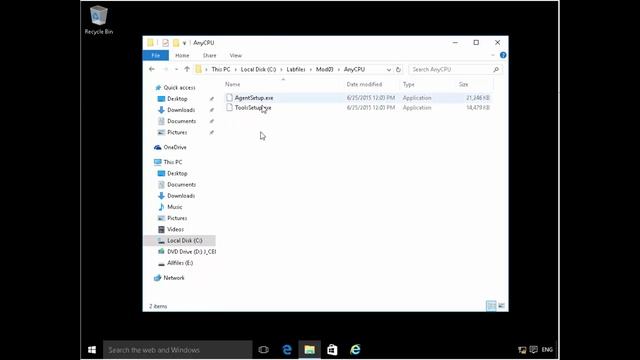The width and height of the screenshot is (640, 360).
Task: Click the ENG language indicator
Action: [547, 350]
